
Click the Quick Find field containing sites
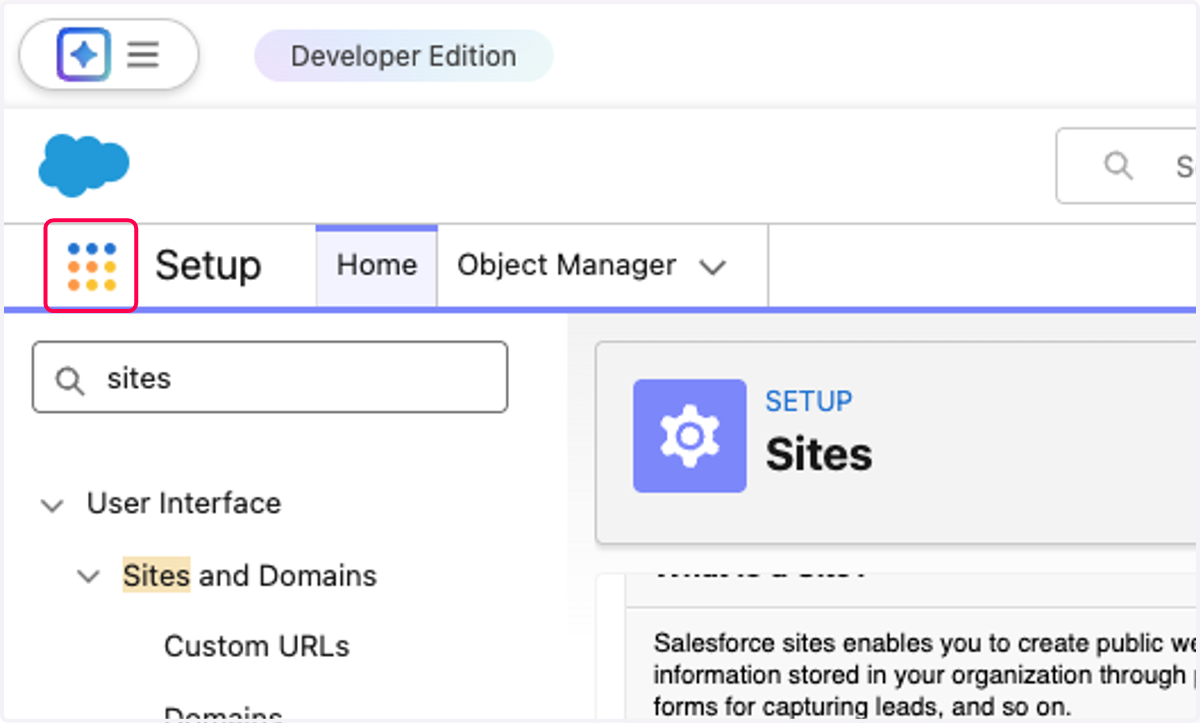(270, 378)
